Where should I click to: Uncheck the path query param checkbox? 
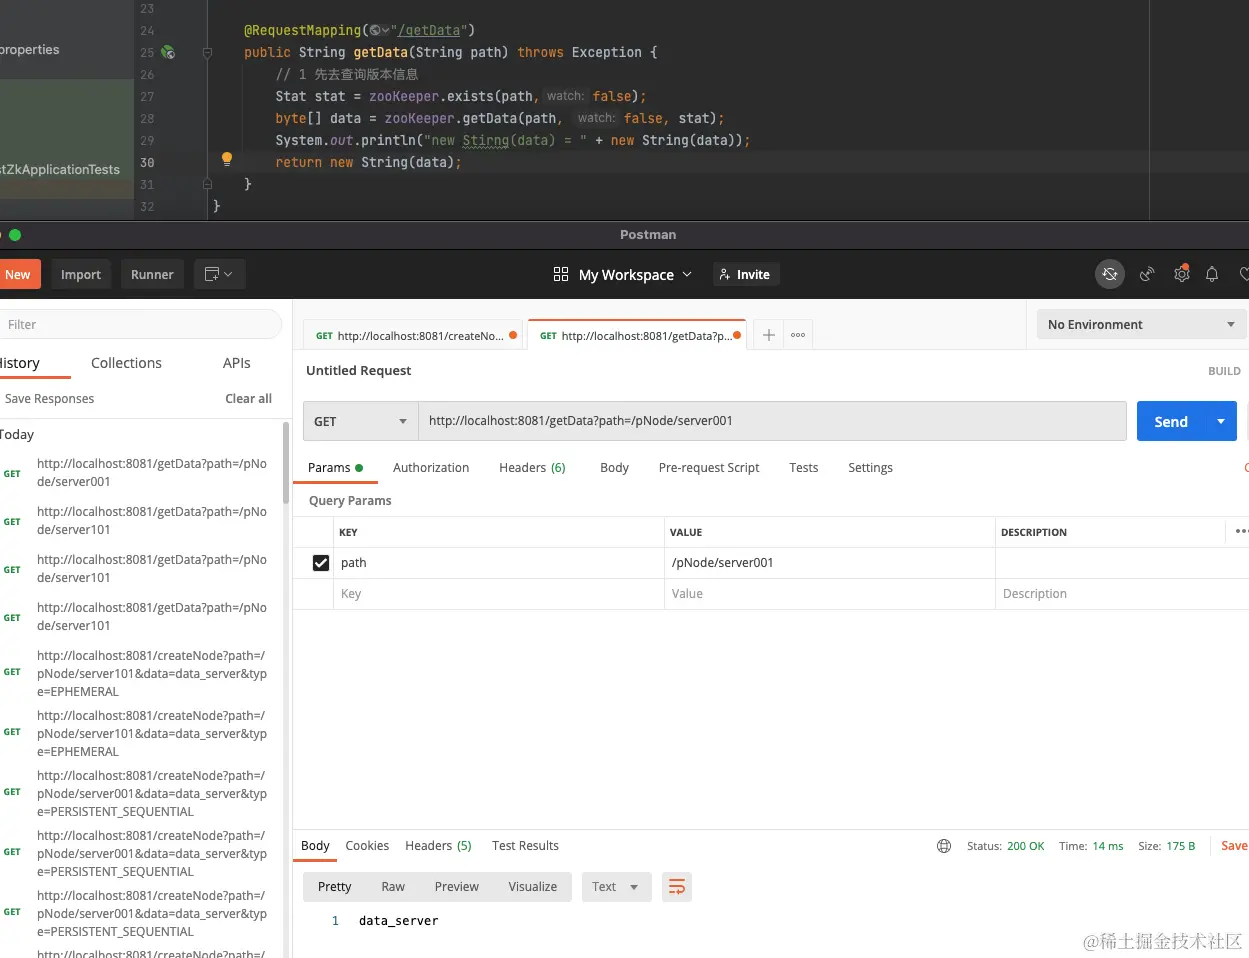pos(321,563)
